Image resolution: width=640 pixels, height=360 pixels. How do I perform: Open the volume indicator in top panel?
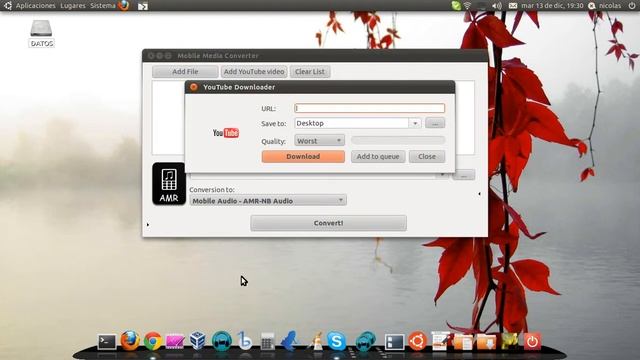coord(497,6)
